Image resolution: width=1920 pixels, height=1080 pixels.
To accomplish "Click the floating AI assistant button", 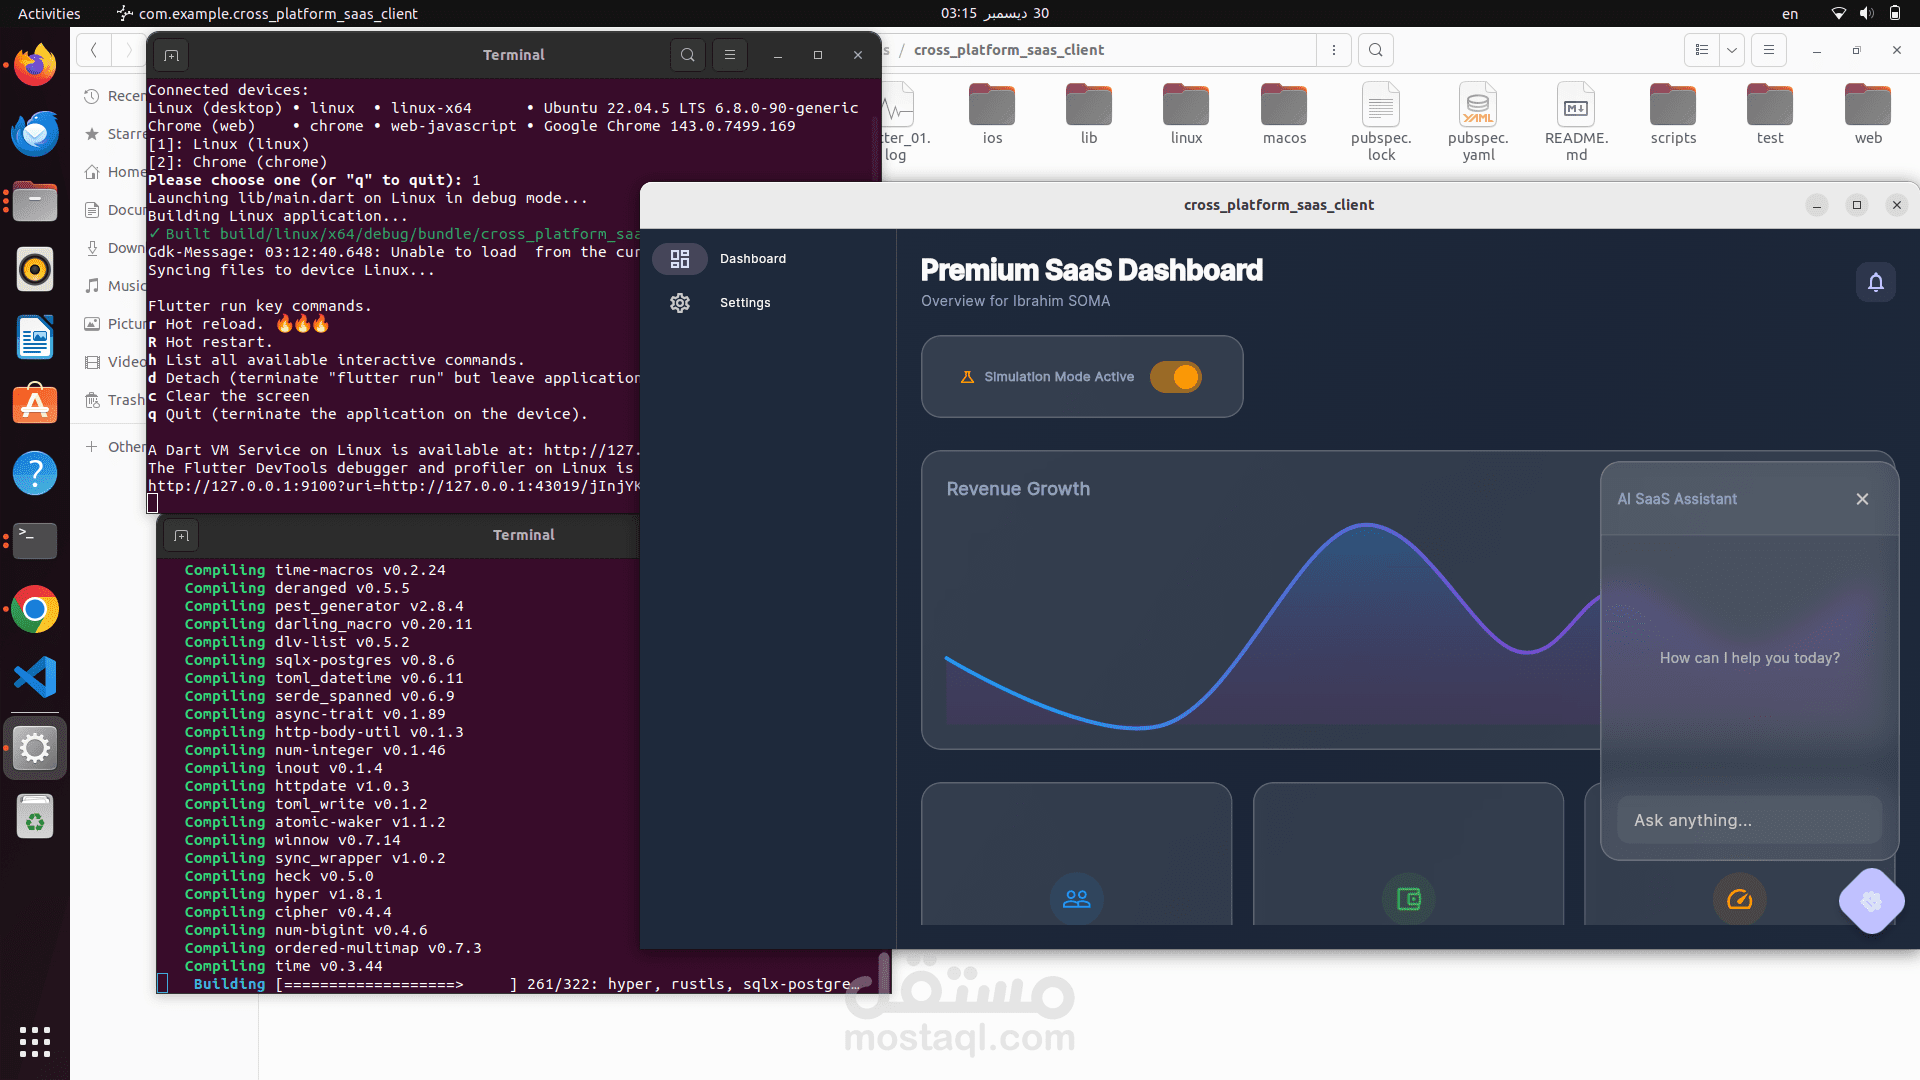I will coord(1871,901).
